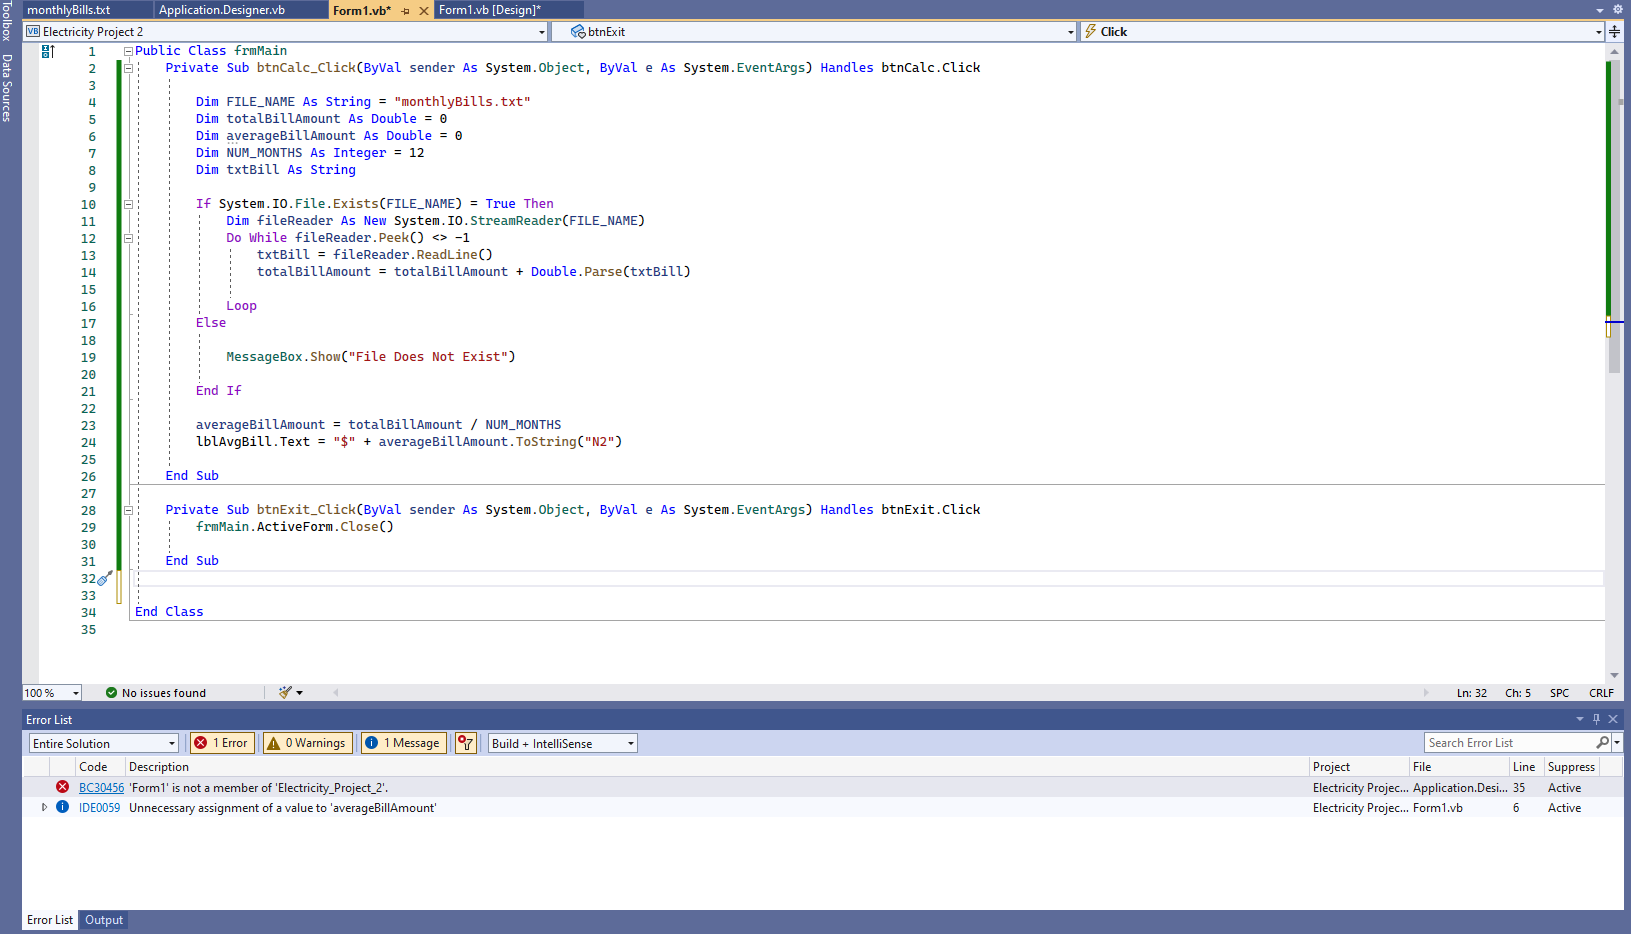
Task: Switch to the Application.Designer.vb tab
Action: coord(222,10)
